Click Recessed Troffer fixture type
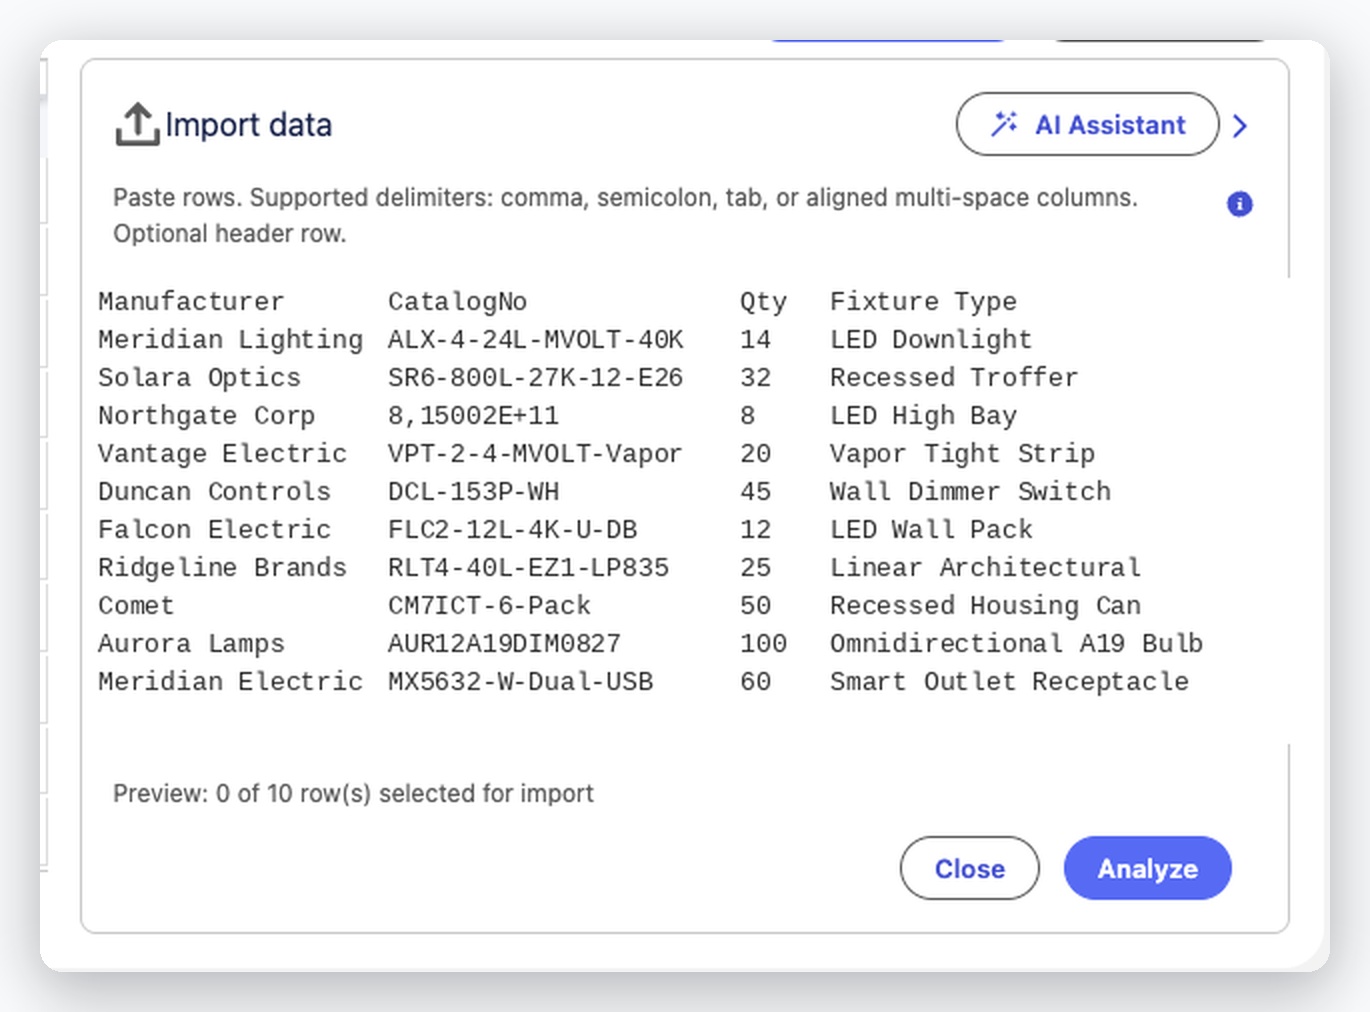This screenshot has width=1370, height=1012. click(954, 377)
